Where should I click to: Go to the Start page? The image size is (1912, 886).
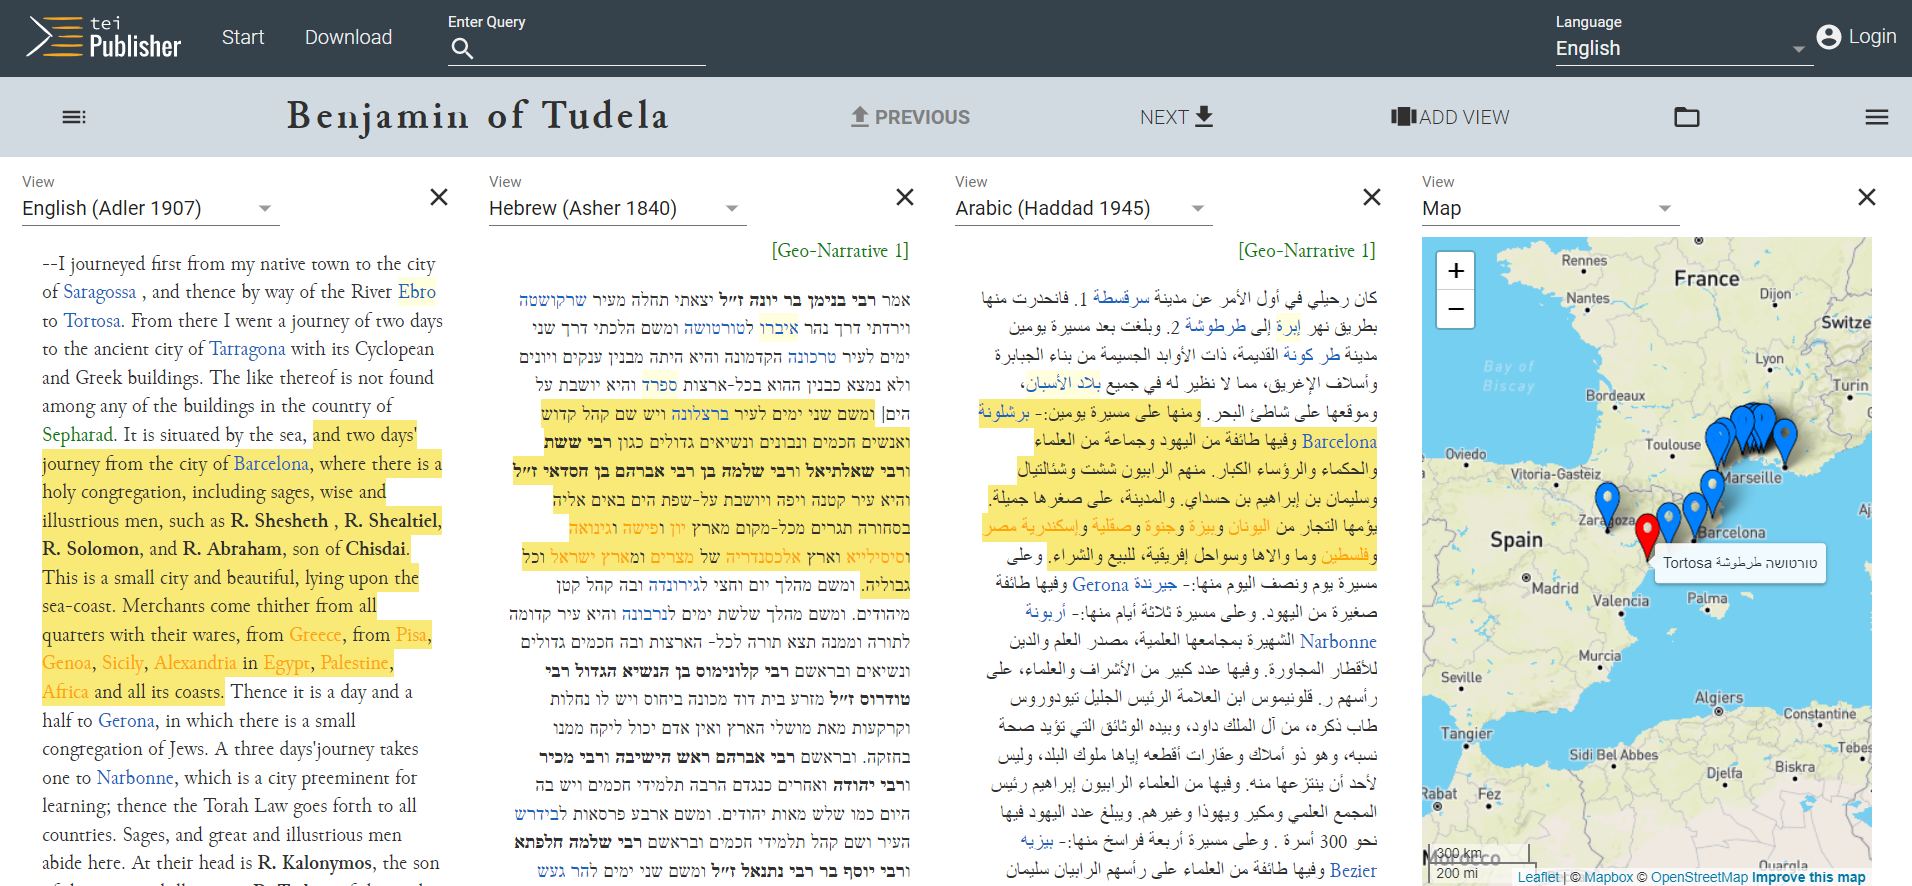243,37
